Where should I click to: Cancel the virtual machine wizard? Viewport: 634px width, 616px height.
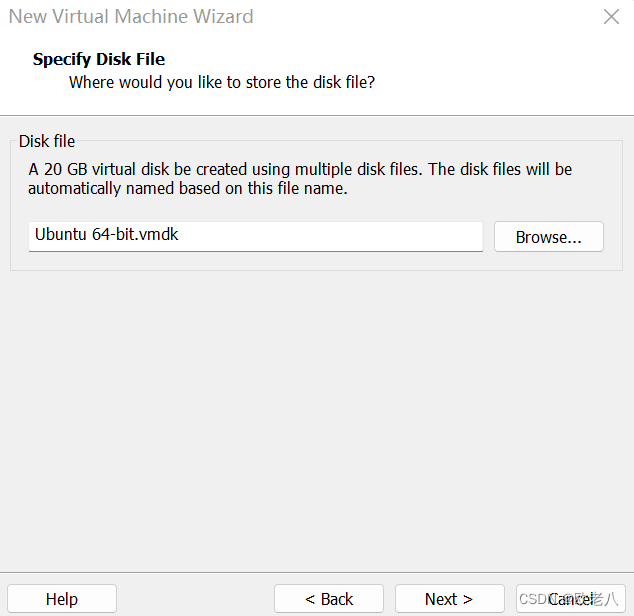(571, 599)
